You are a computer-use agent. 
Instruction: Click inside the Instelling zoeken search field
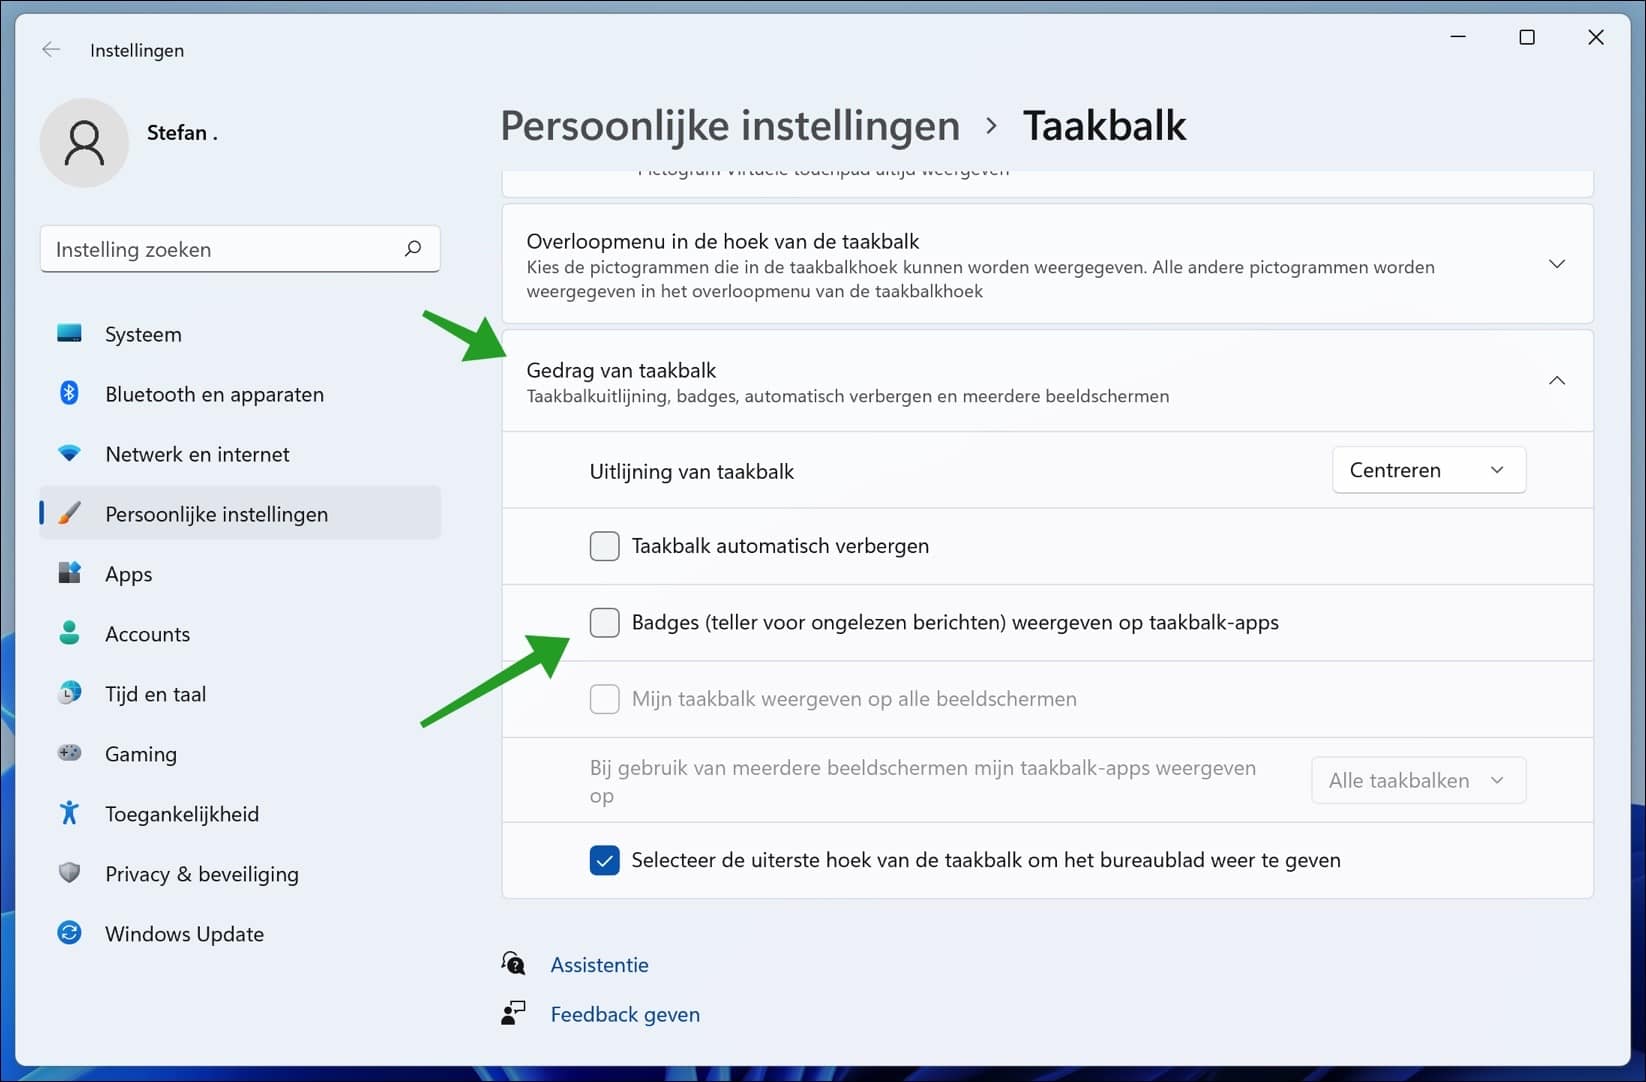click(x=200, y=249)
